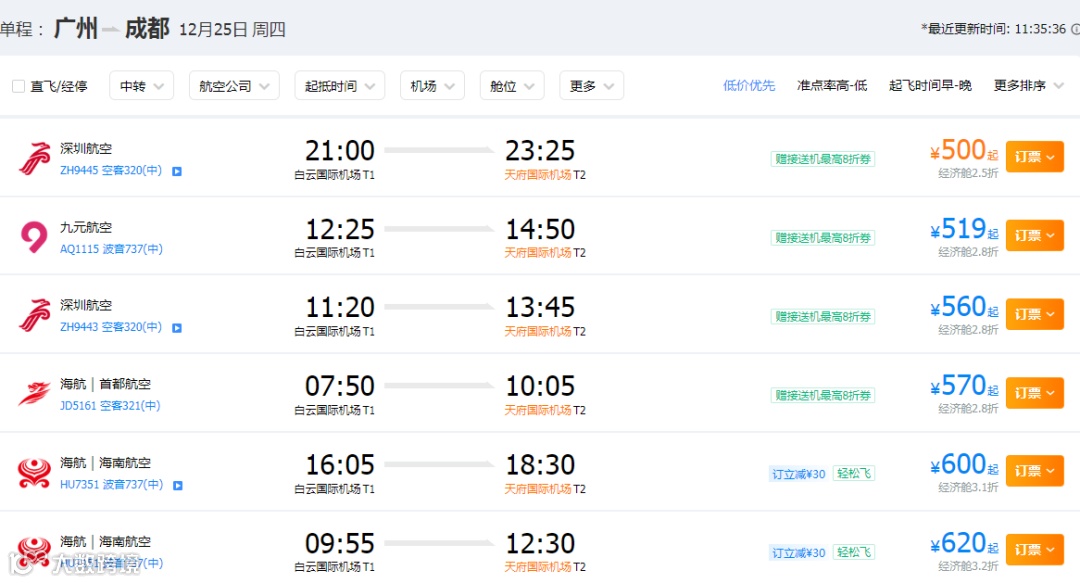Click the small blue play icon beside ZH9443
This screenshot has width=1080, height=583.
click(177, 328)
